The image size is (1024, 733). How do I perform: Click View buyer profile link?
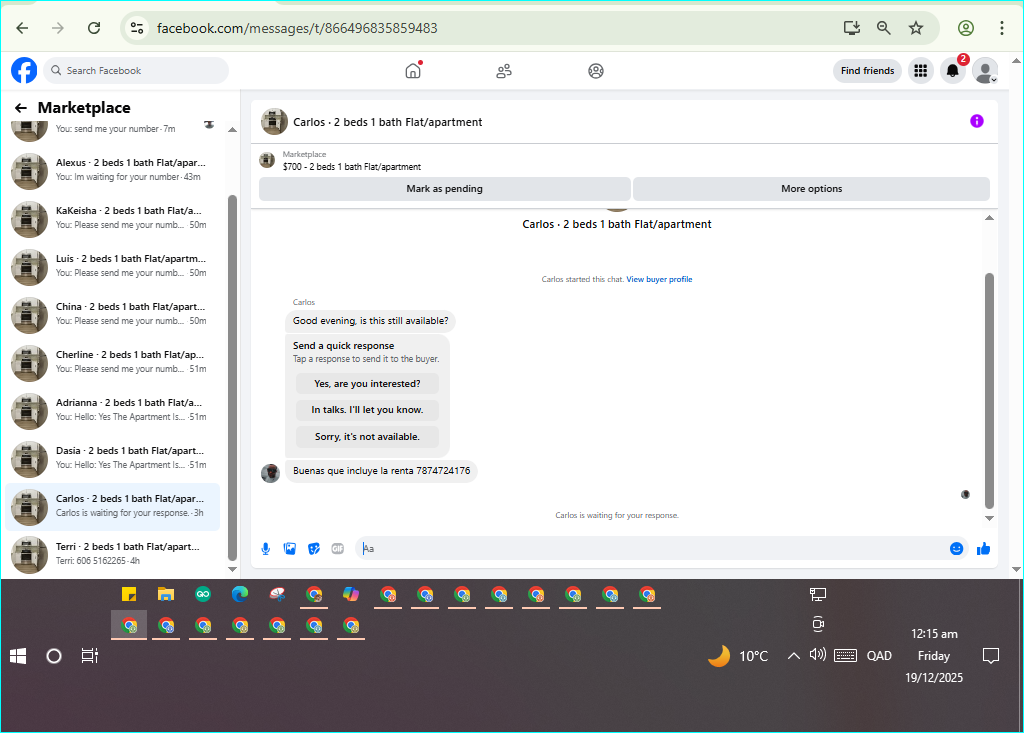click(x=659, y=279)
